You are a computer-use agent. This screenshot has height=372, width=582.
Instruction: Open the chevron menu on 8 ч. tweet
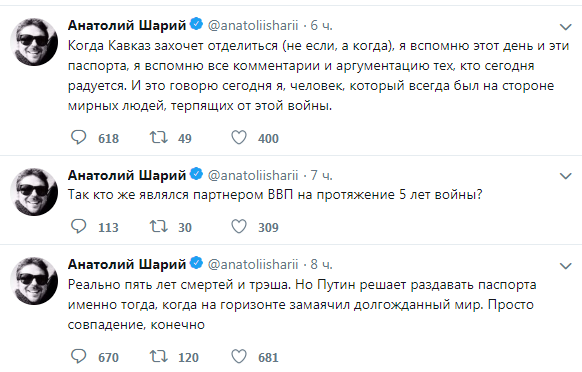point(565,266)
